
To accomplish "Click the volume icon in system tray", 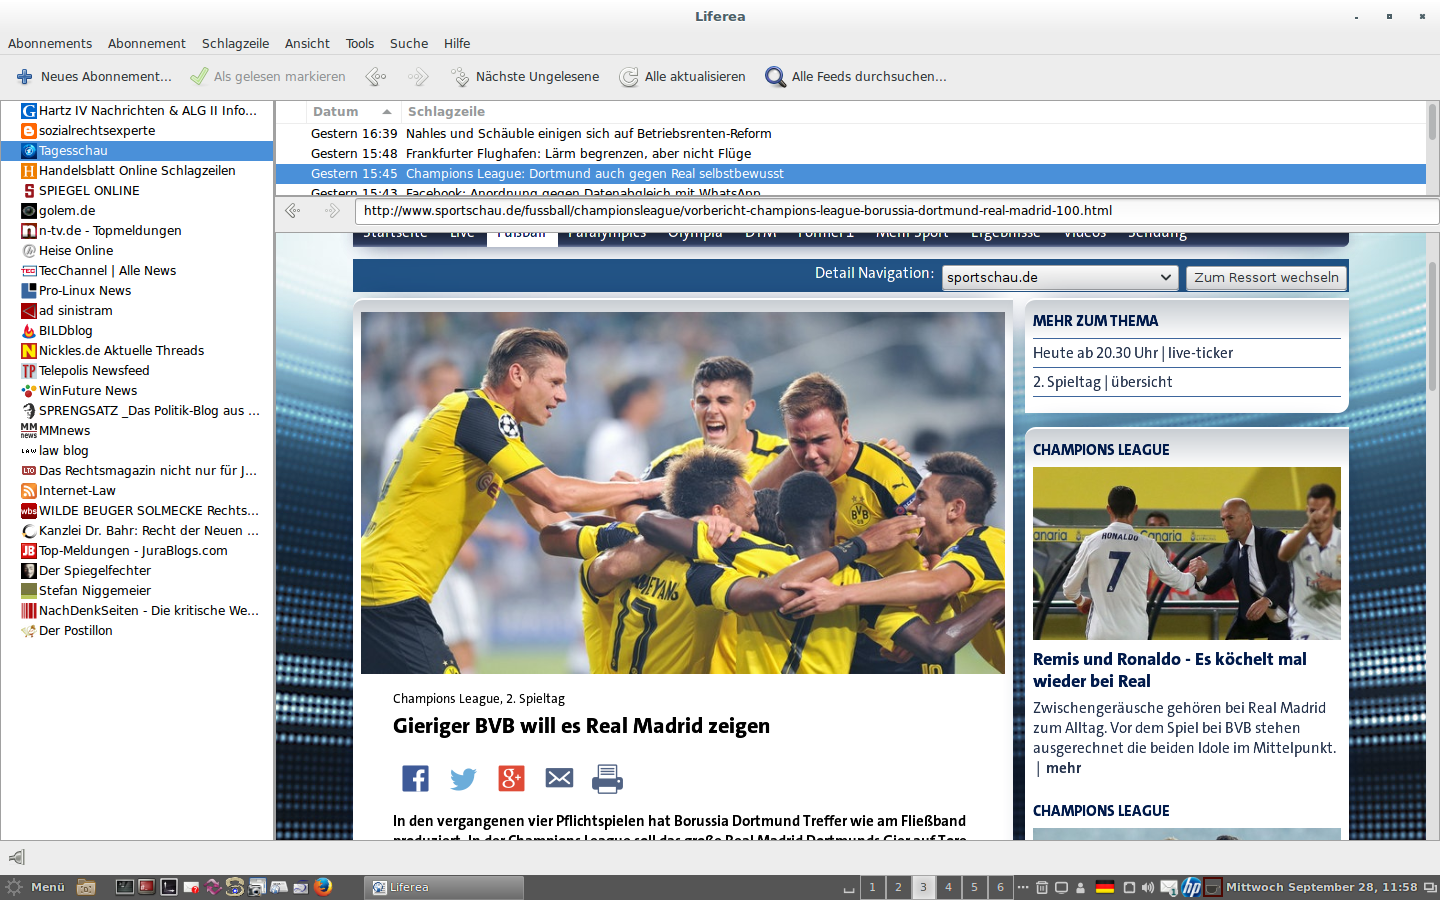I will [x=1148, y=887].
